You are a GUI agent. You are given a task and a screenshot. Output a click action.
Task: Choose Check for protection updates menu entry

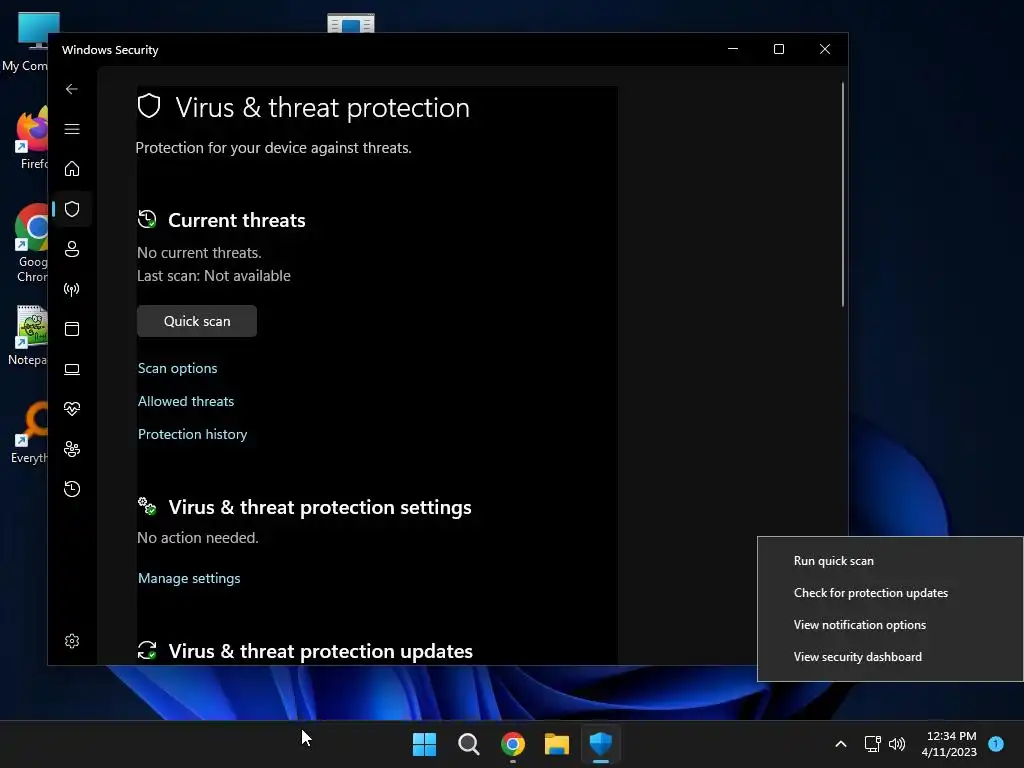tap(871, 593)
